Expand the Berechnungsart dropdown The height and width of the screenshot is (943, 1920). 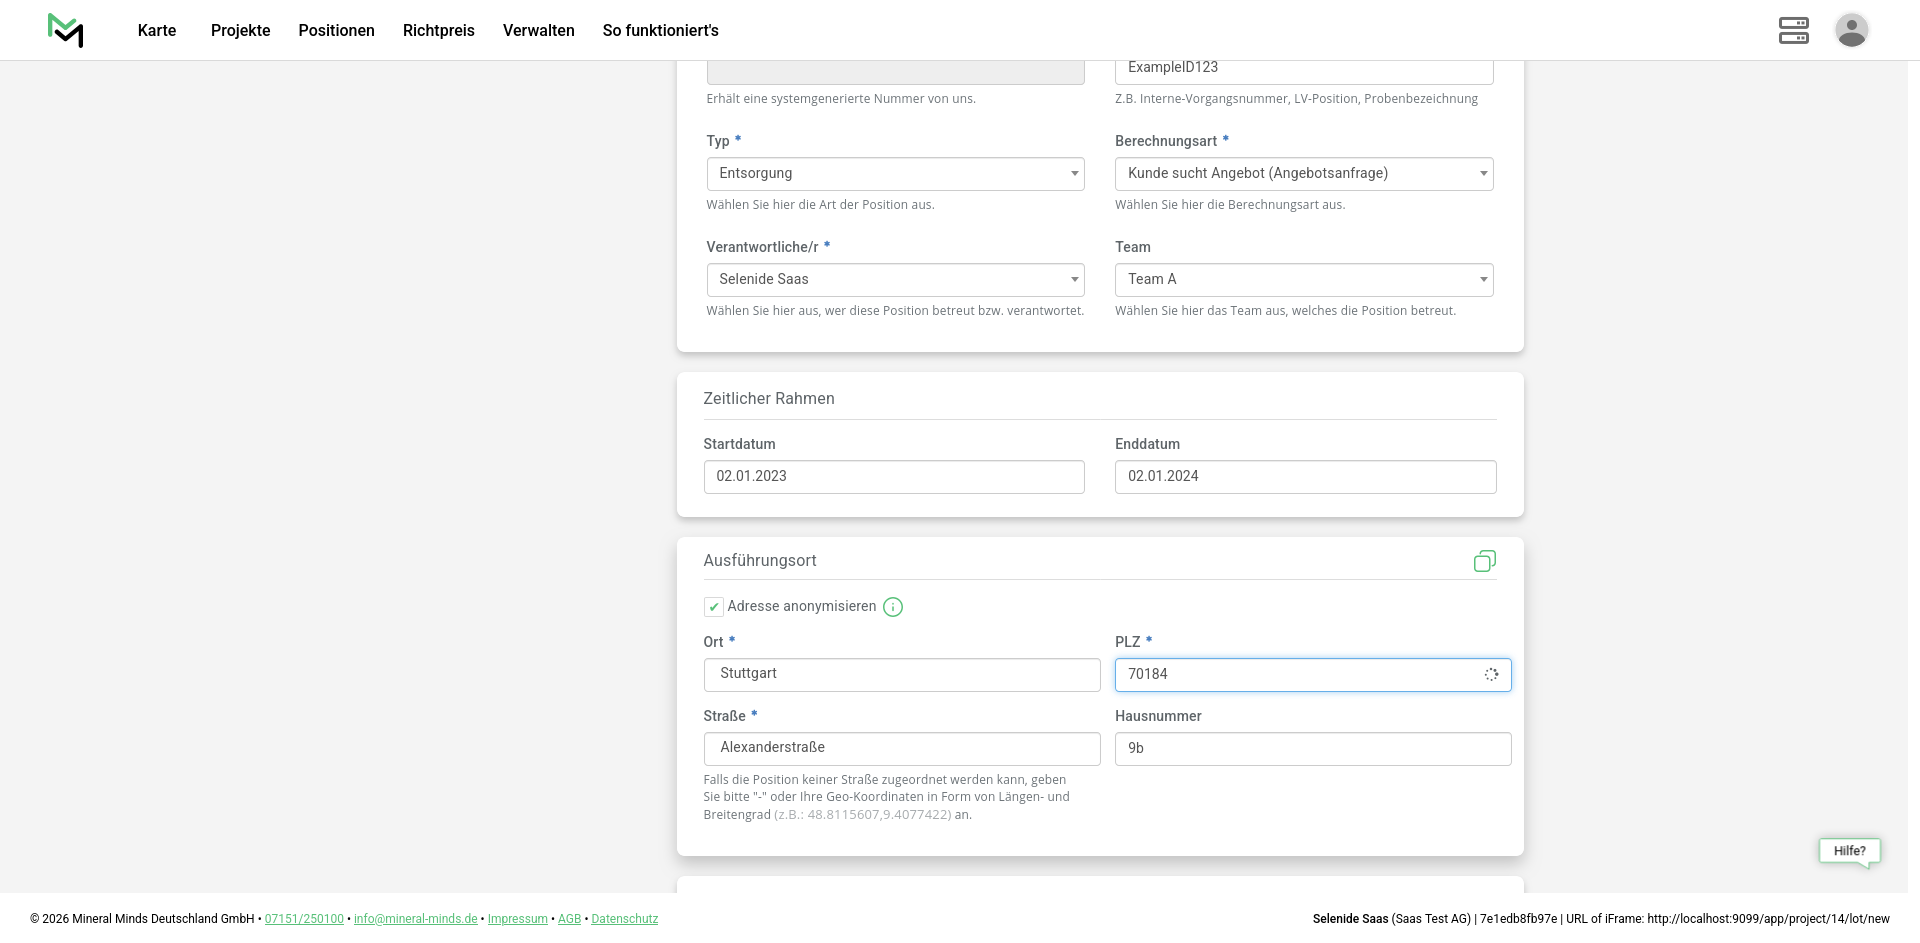(1303, 174)
